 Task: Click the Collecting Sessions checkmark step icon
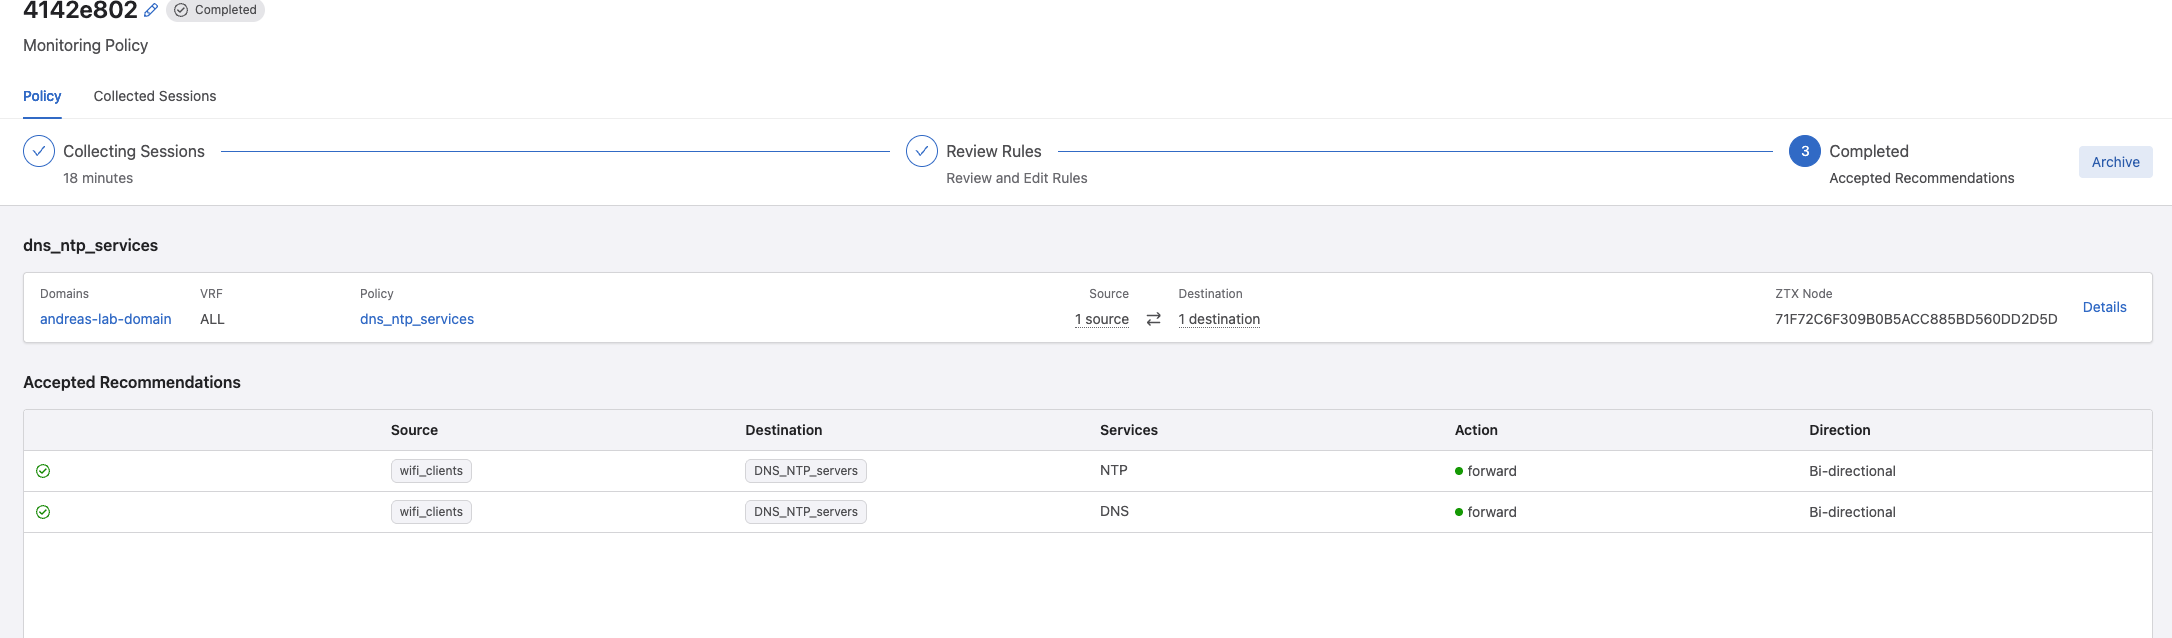coord(39,151)
